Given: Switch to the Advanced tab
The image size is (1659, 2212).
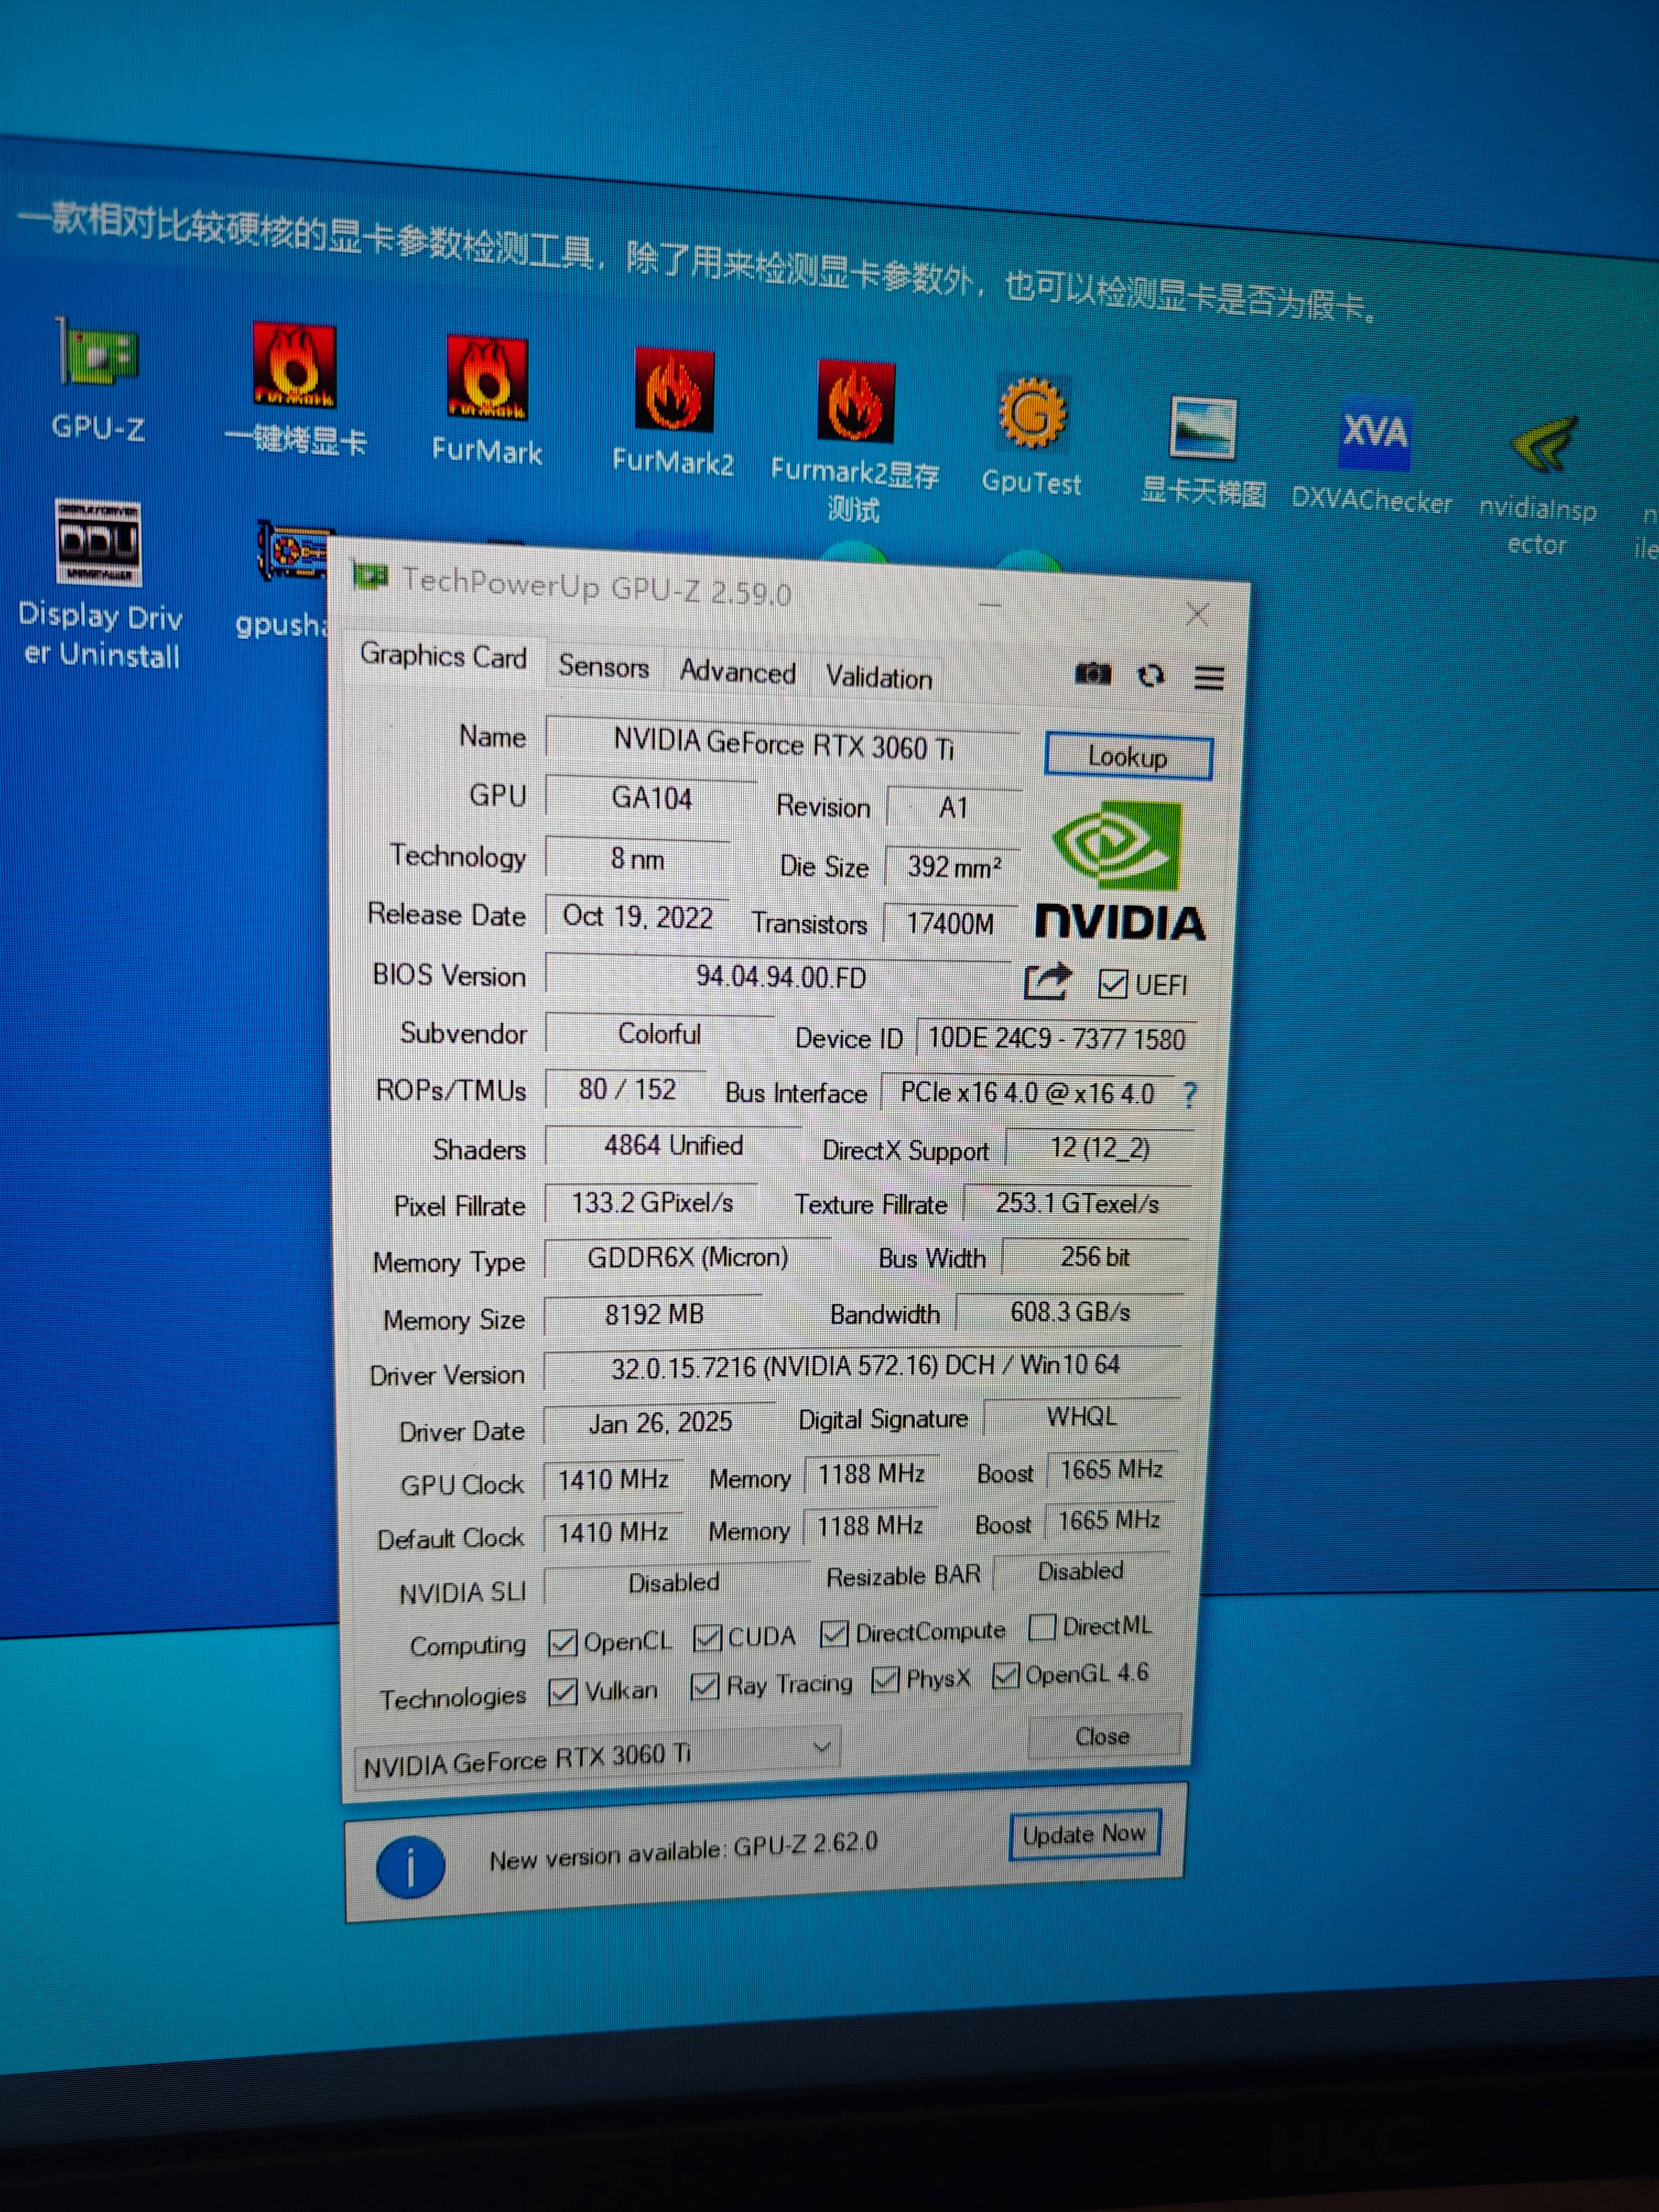Looking at the screenshot, I should pos(737,671).
